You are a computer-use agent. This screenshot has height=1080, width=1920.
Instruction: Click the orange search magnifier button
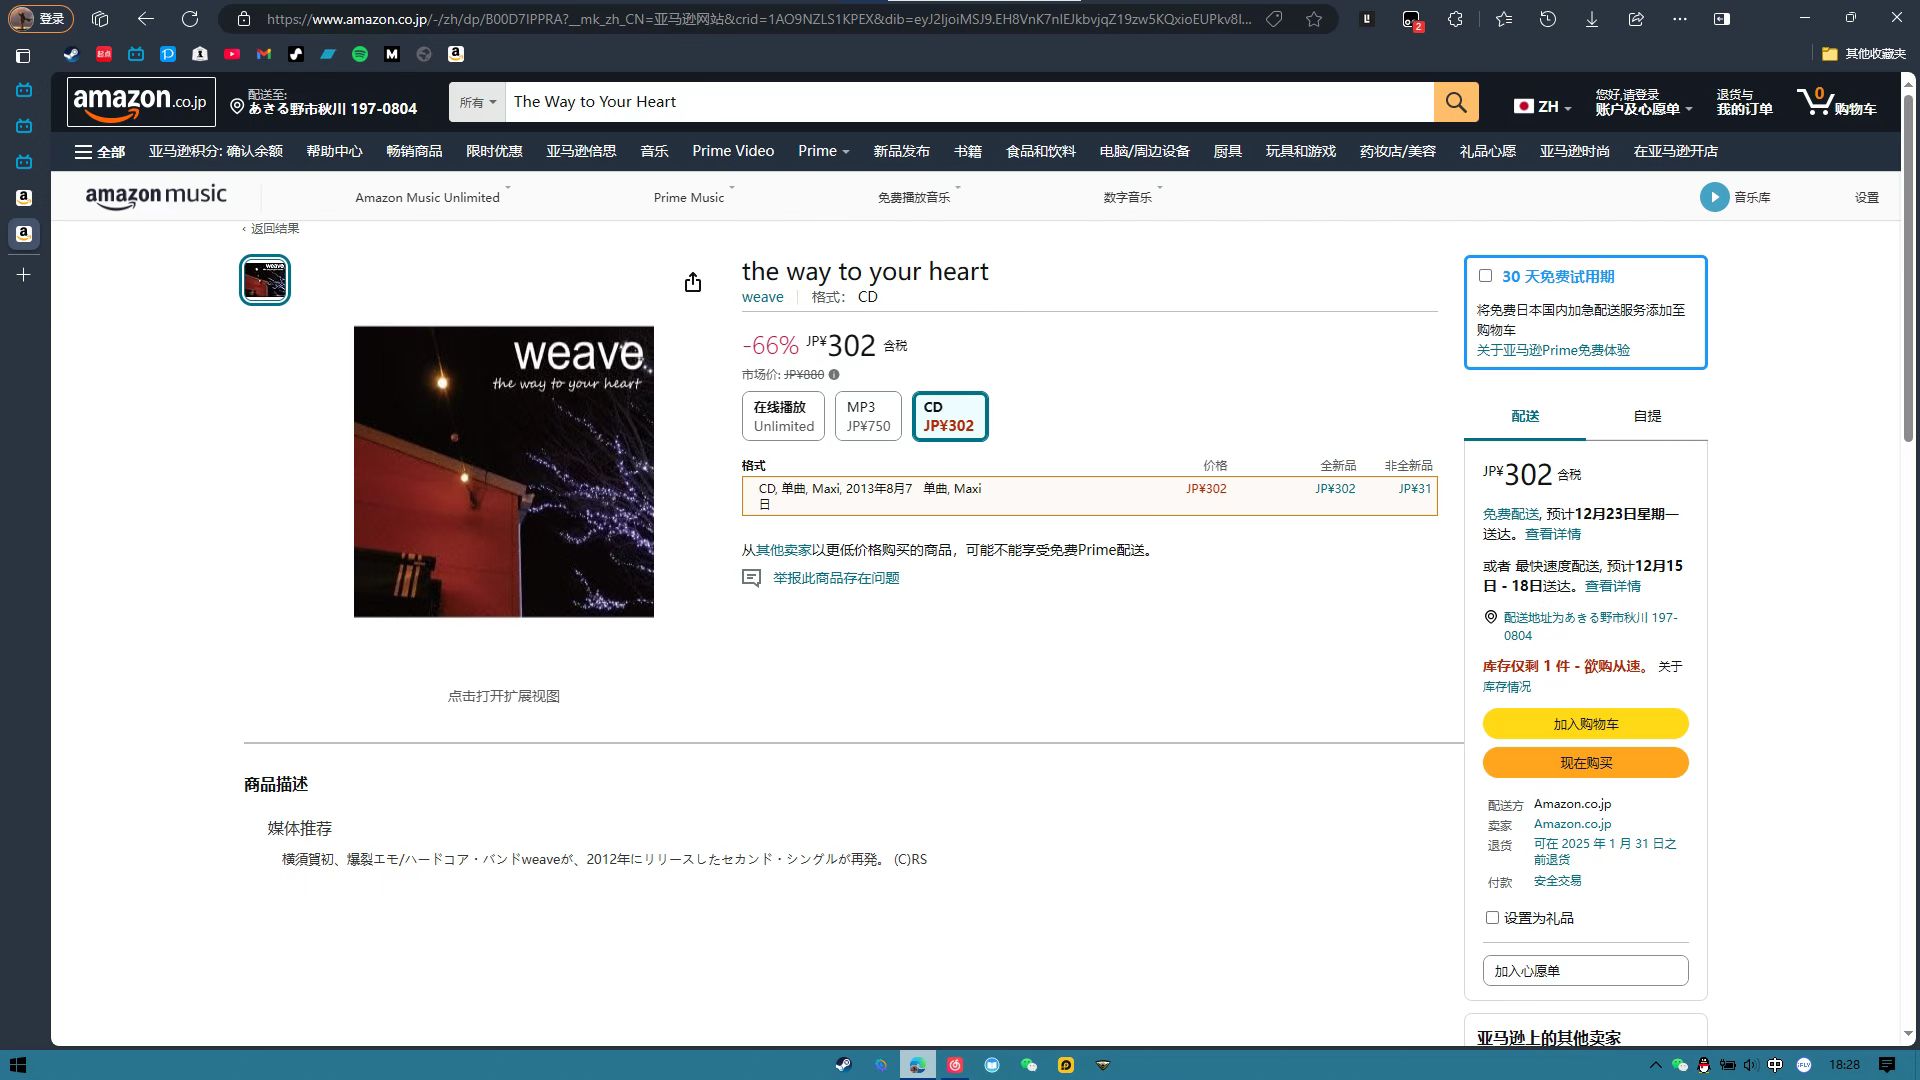pos(1455,102)
